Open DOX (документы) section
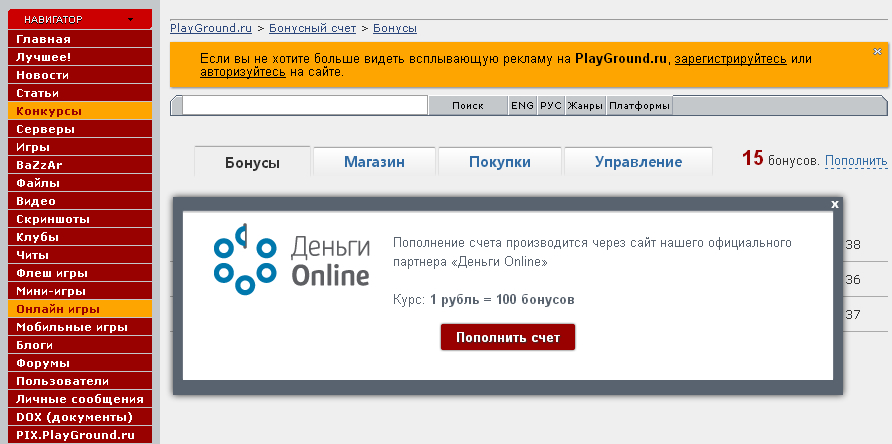Viewport: 892px width, 444px height. tap(80, 417)
